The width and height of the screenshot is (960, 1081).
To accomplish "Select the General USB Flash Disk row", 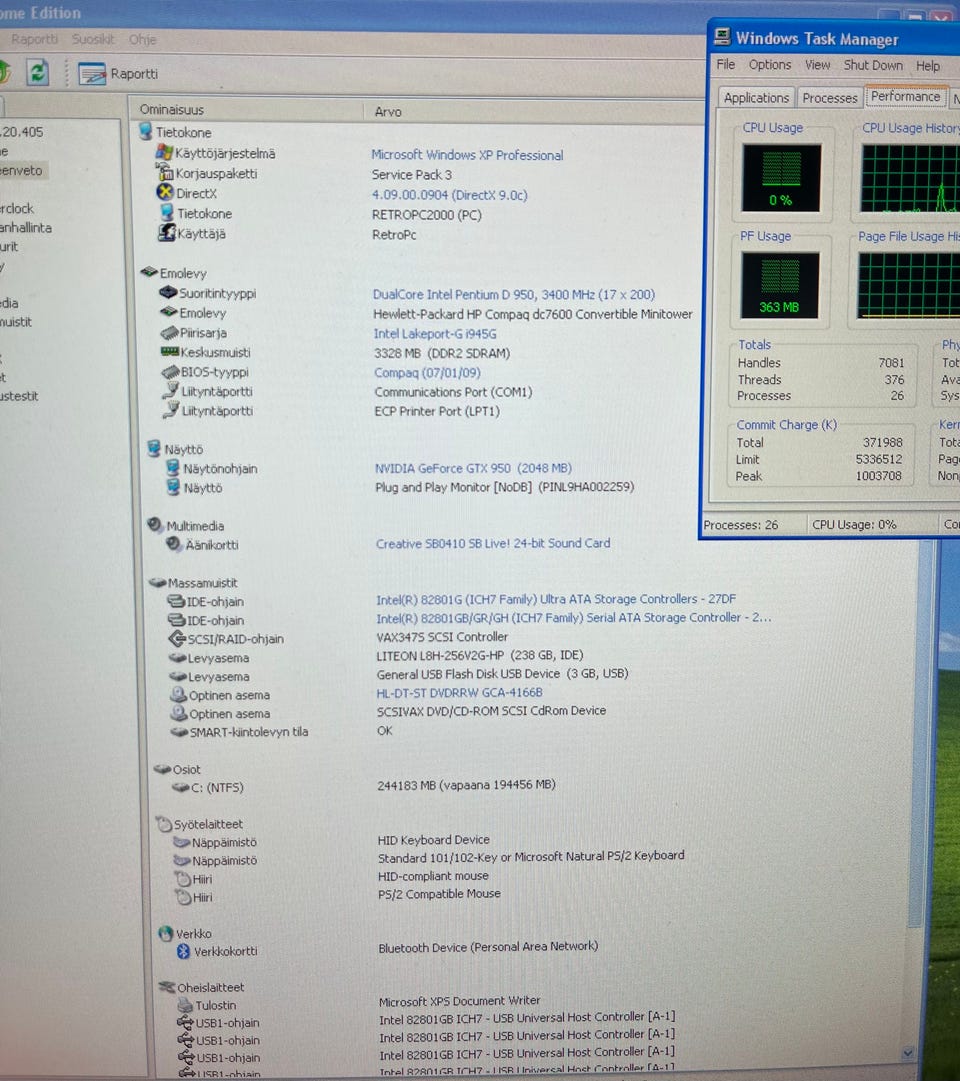I will pyautogui.click(x=502, y=674).
